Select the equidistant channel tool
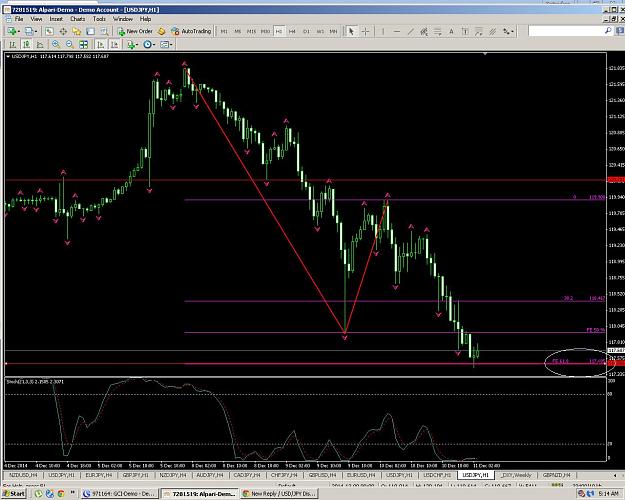 424,31
